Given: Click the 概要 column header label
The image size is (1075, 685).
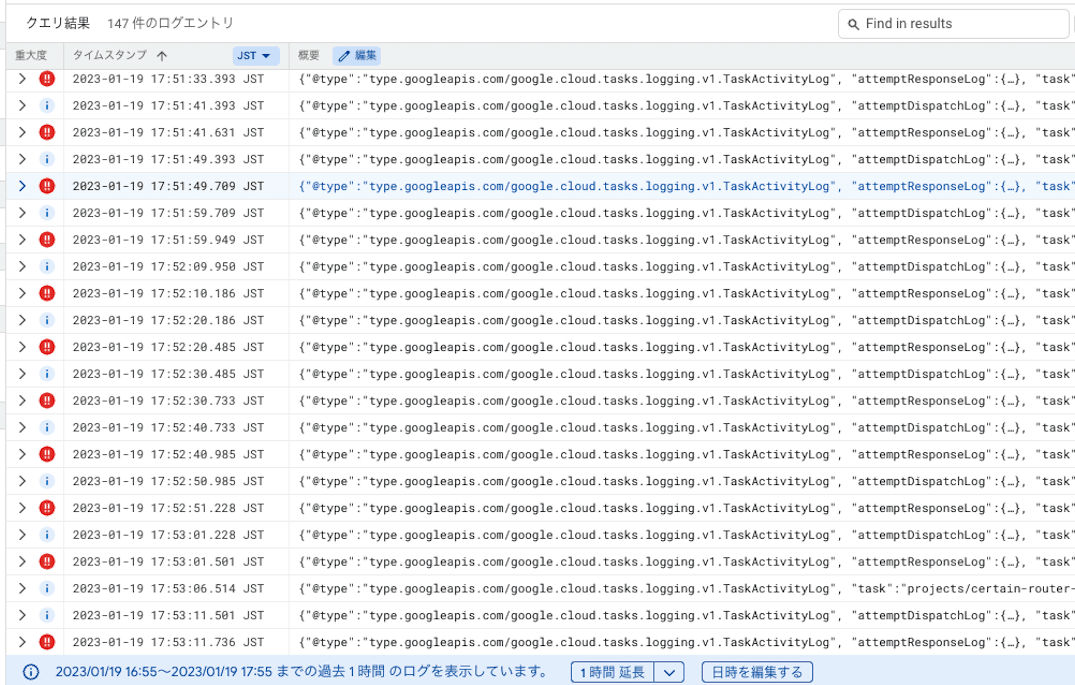Looking at the screenshot, I should [309, 56].
